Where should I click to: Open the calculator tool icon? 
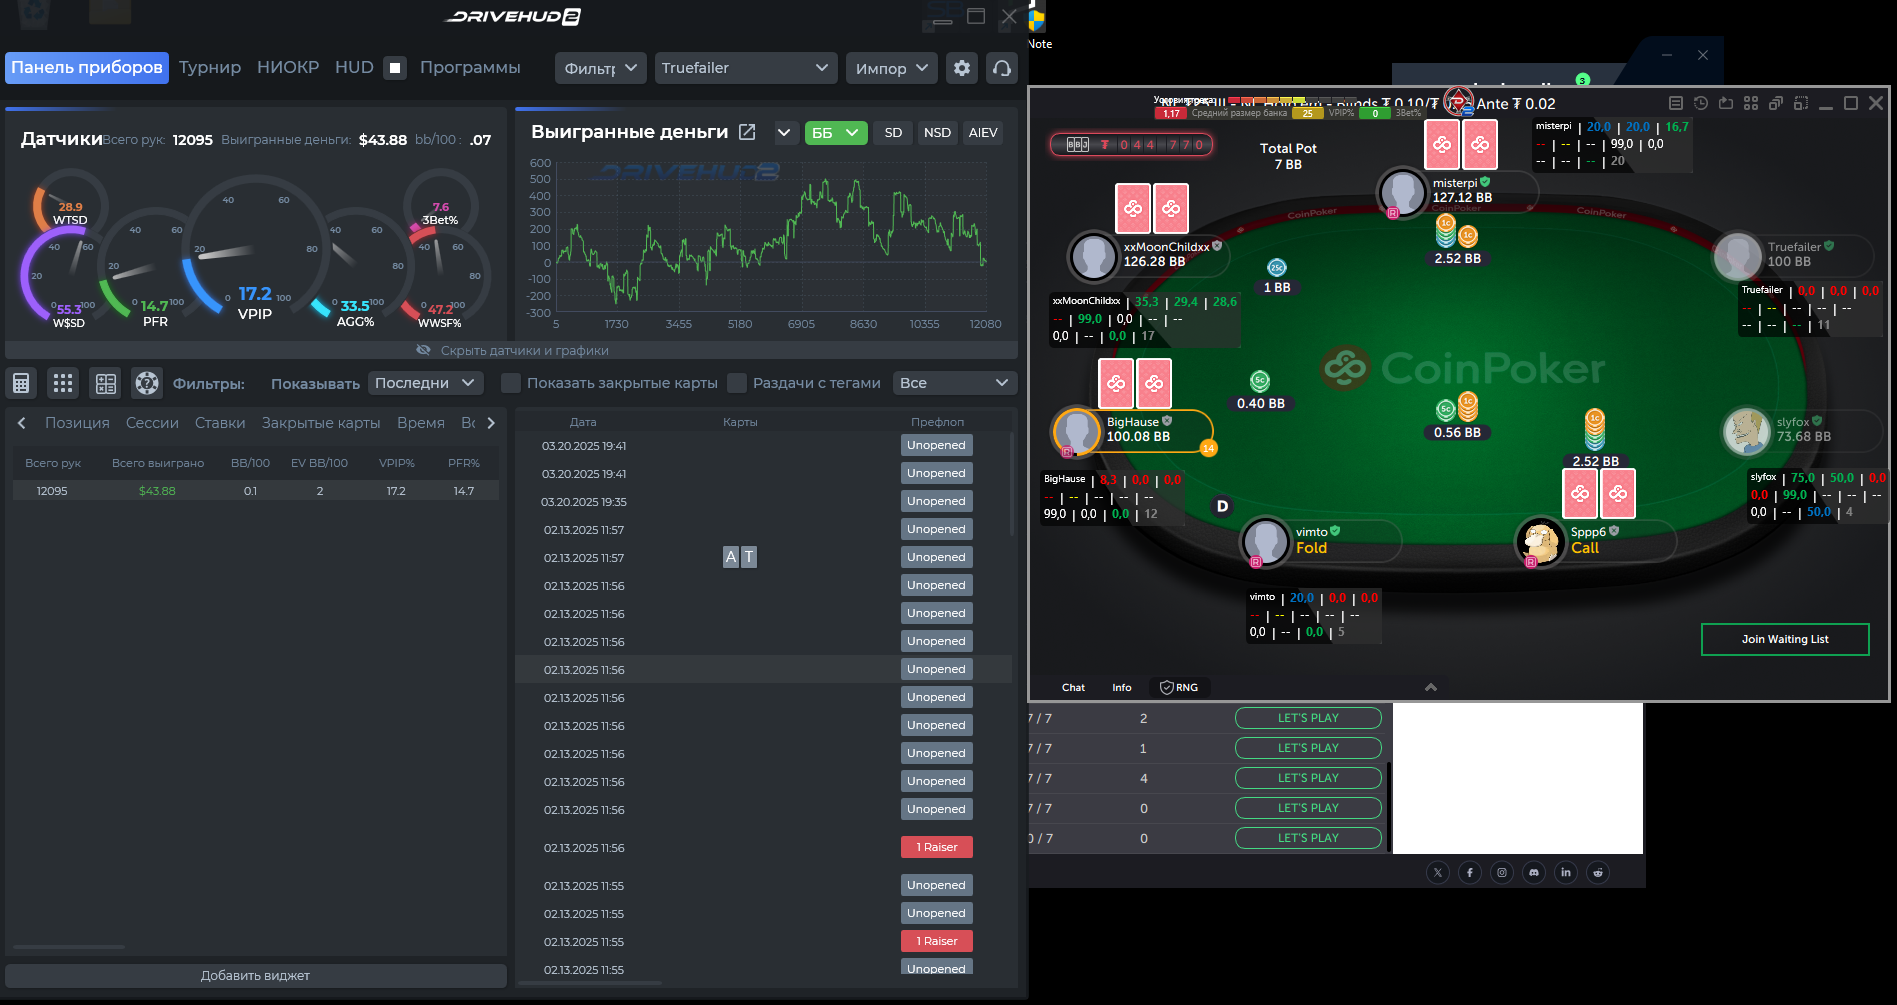pos(21,383)
